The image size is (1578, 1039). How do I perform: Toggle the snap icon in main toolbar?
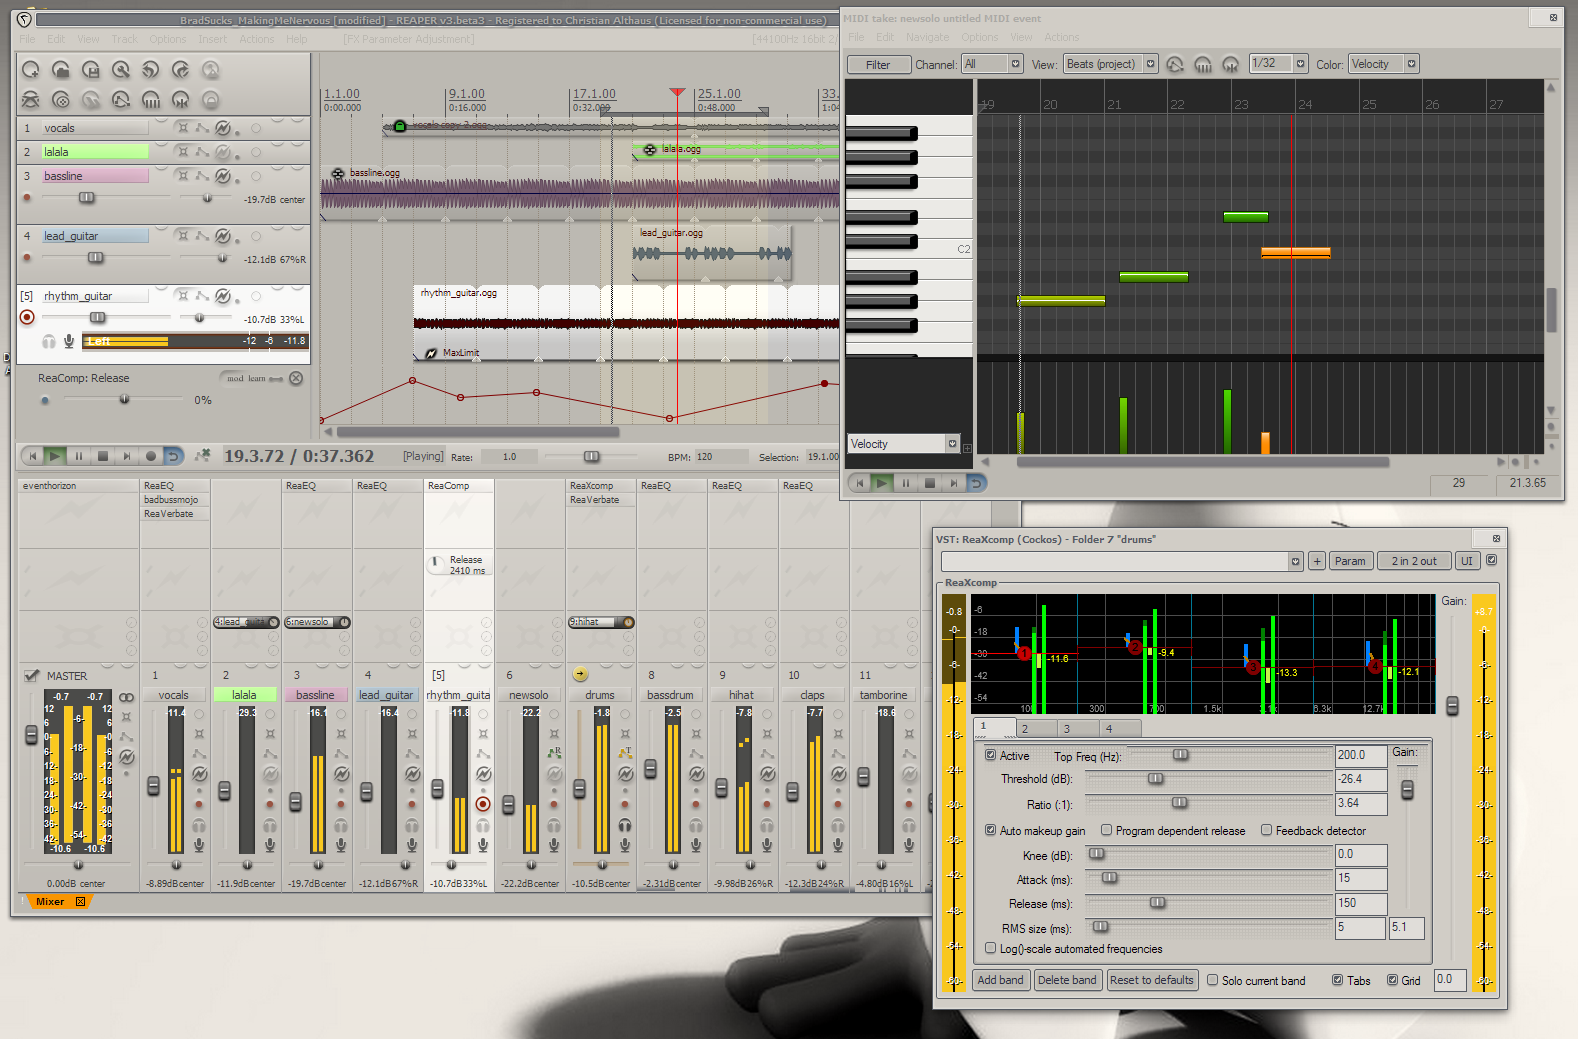[181, 100]
